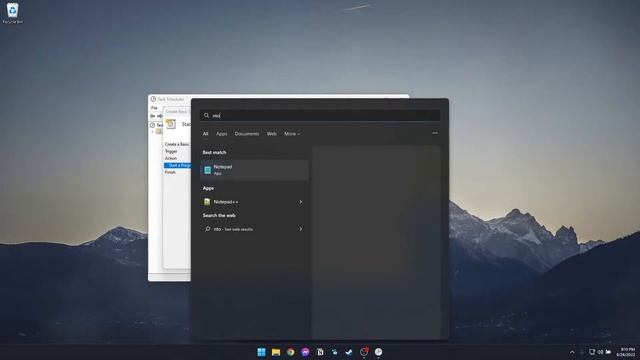640x360 pixels.
Task: Open File Explorer from the taskbar
Action: 276,352
